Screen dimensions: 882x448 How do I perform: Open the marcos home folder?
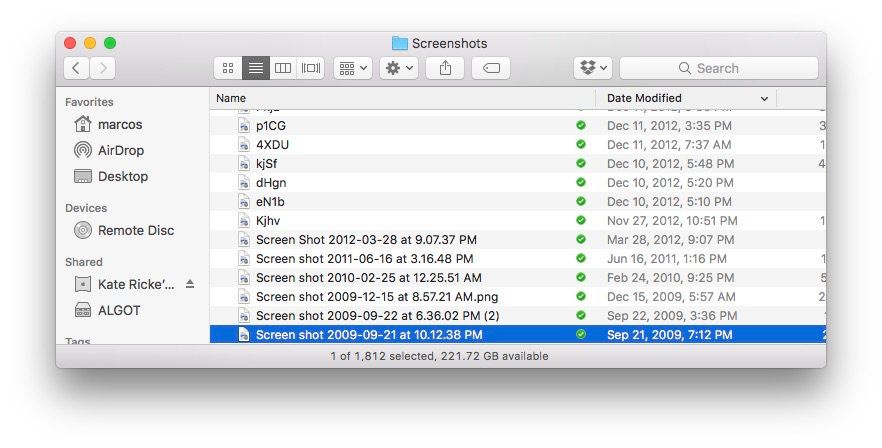(119, 124)
